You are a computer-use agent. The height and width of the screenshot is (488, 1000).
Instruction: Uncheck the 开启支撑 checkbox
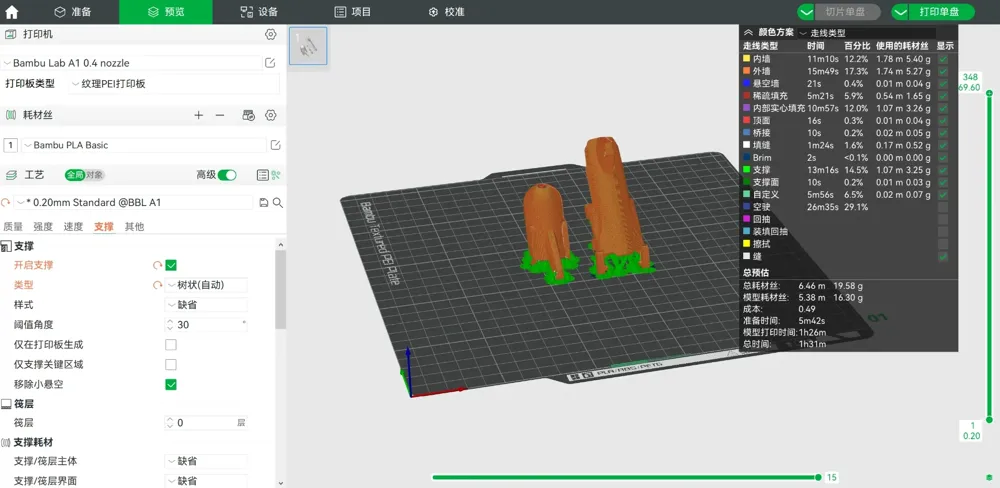[170, 265]
